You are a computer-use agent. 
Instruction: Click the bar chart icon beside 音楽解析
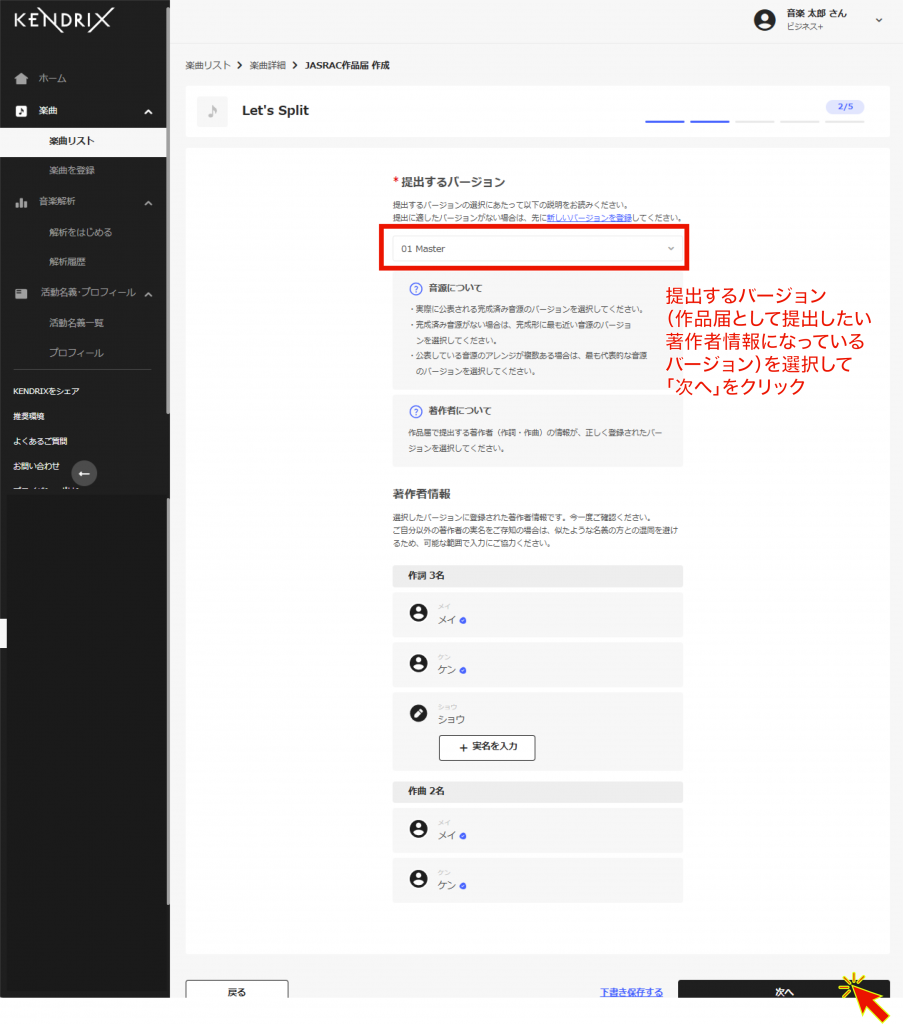pos(21,202)
